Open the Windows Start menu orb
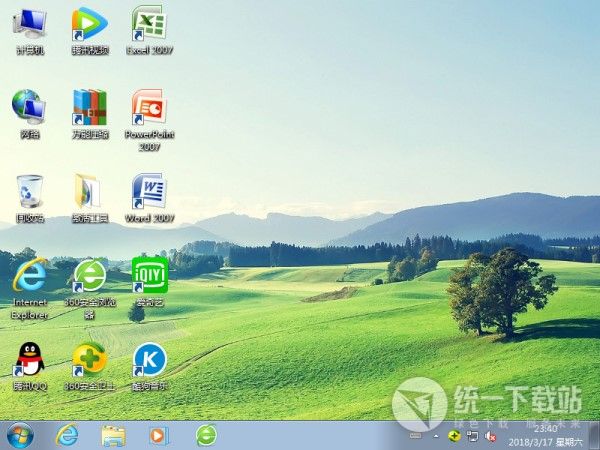 click(x=20, y=436)
